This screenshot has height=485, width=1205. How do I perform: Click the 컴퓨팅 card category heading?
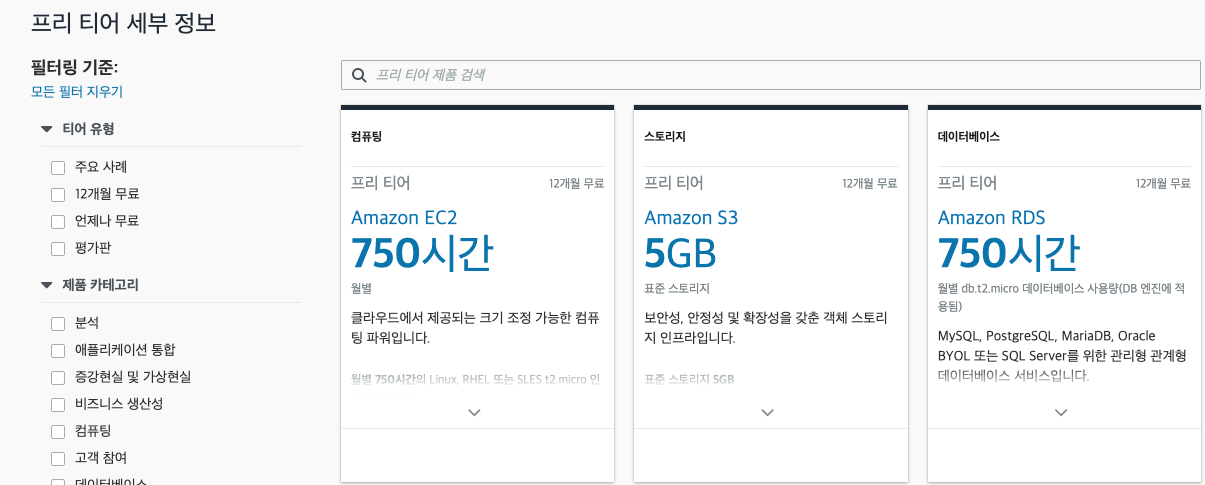(366, 136)
